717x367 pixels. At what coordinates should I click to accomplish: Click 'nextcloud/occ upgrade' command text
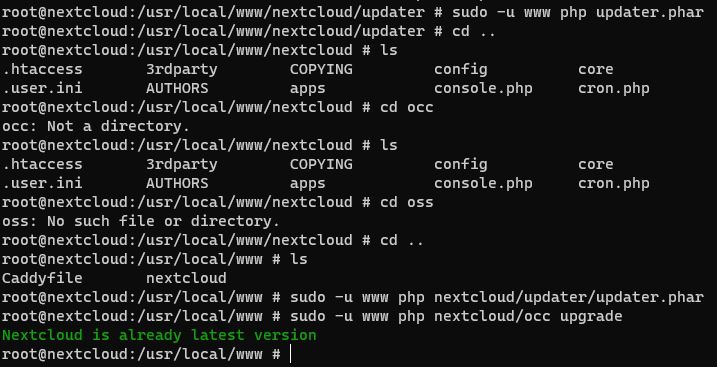point(528,316)
